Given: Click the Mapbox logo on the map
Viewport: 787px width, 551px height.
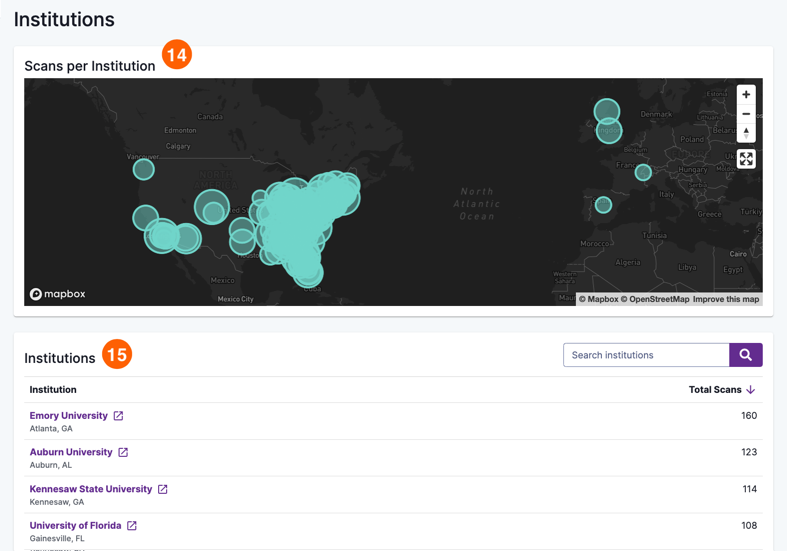Looking at the screenshot, I should (57, 294).
